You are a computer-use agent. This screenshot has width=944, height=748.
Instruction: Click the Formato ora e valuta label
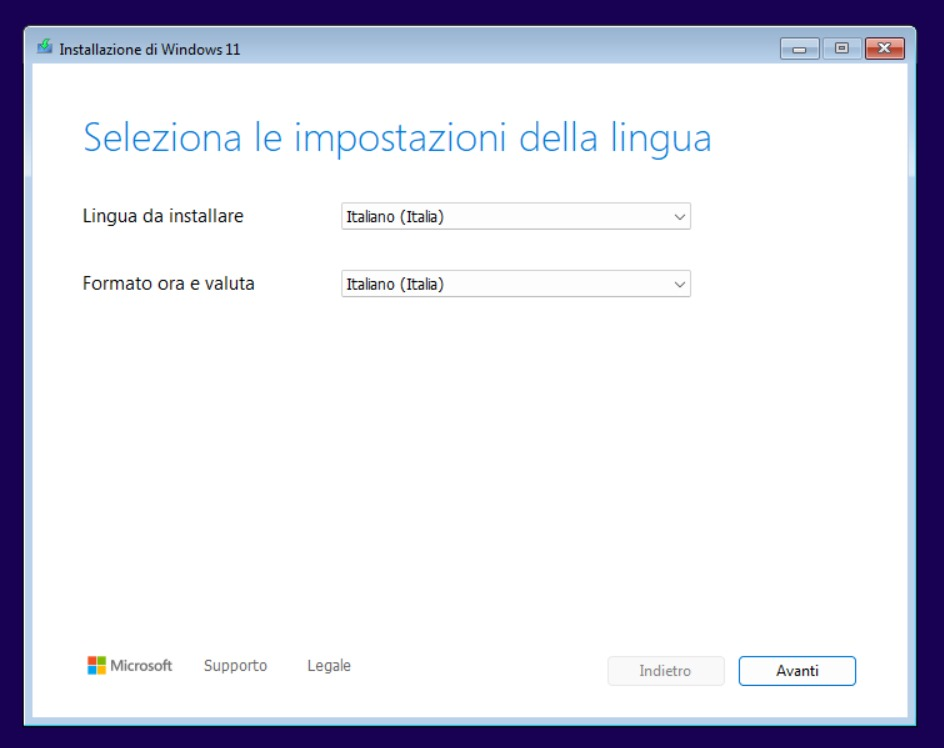pyautogui.click(x=169, y=284)
